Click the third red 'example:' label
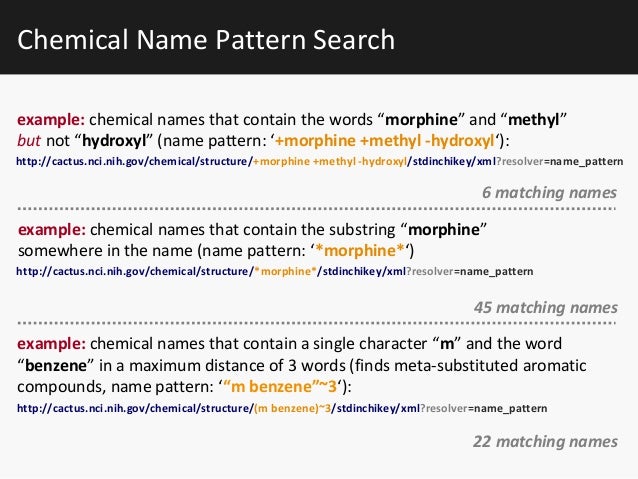Screen dimensions: 638x479 (x=51, y=344)
